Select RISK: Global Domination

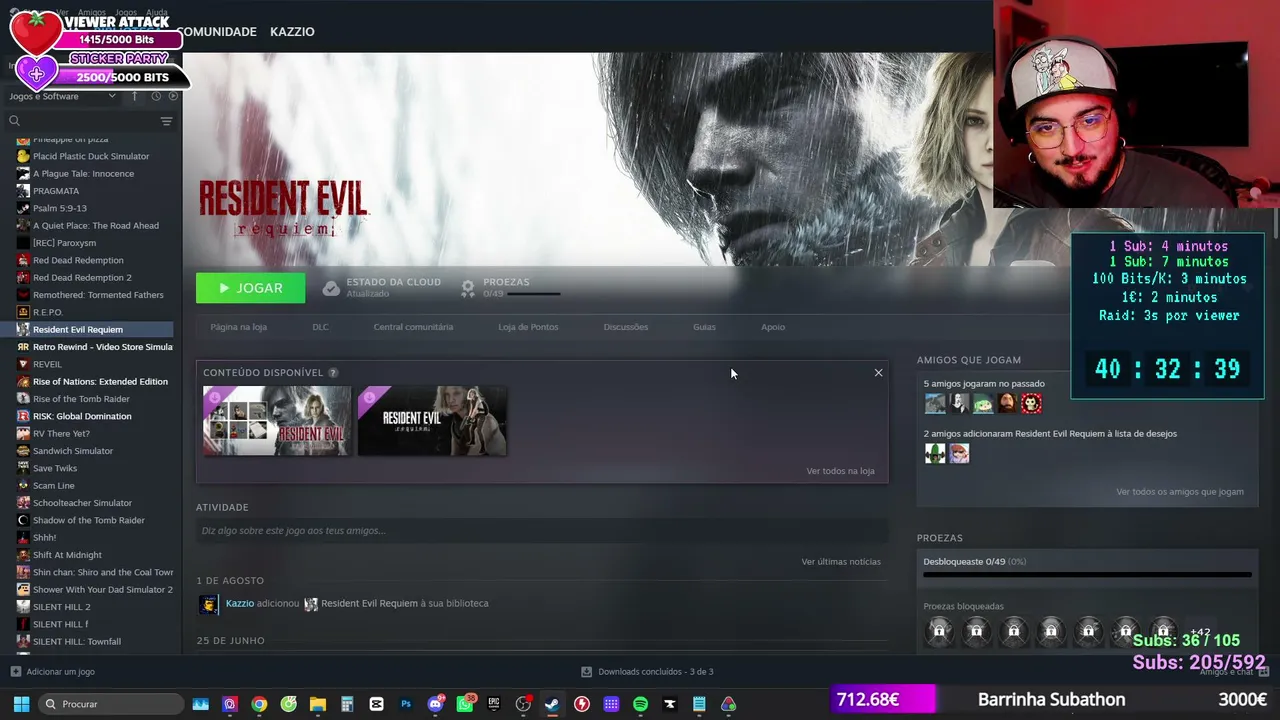click(82, 416)
